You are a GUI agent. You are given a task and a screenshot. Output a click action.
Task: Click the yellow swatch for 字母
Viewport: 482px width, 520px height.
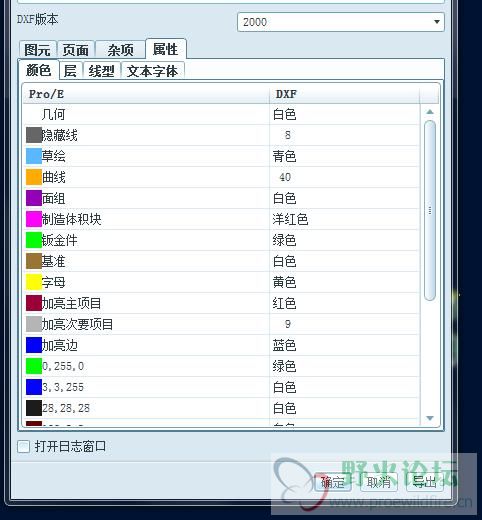(34, 282)
